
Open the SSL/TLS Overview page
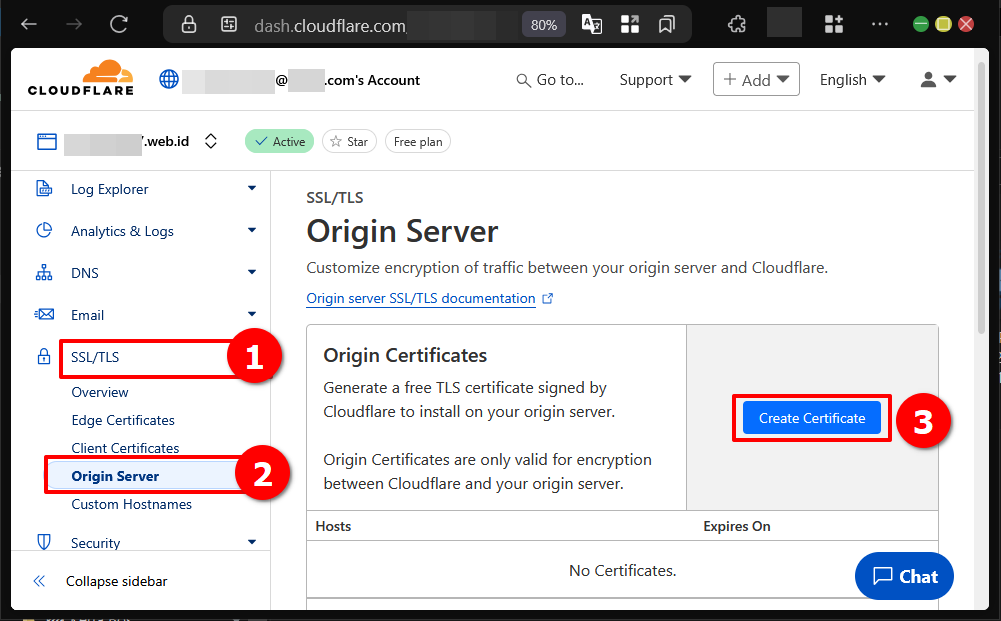click(x=100, y=392)
